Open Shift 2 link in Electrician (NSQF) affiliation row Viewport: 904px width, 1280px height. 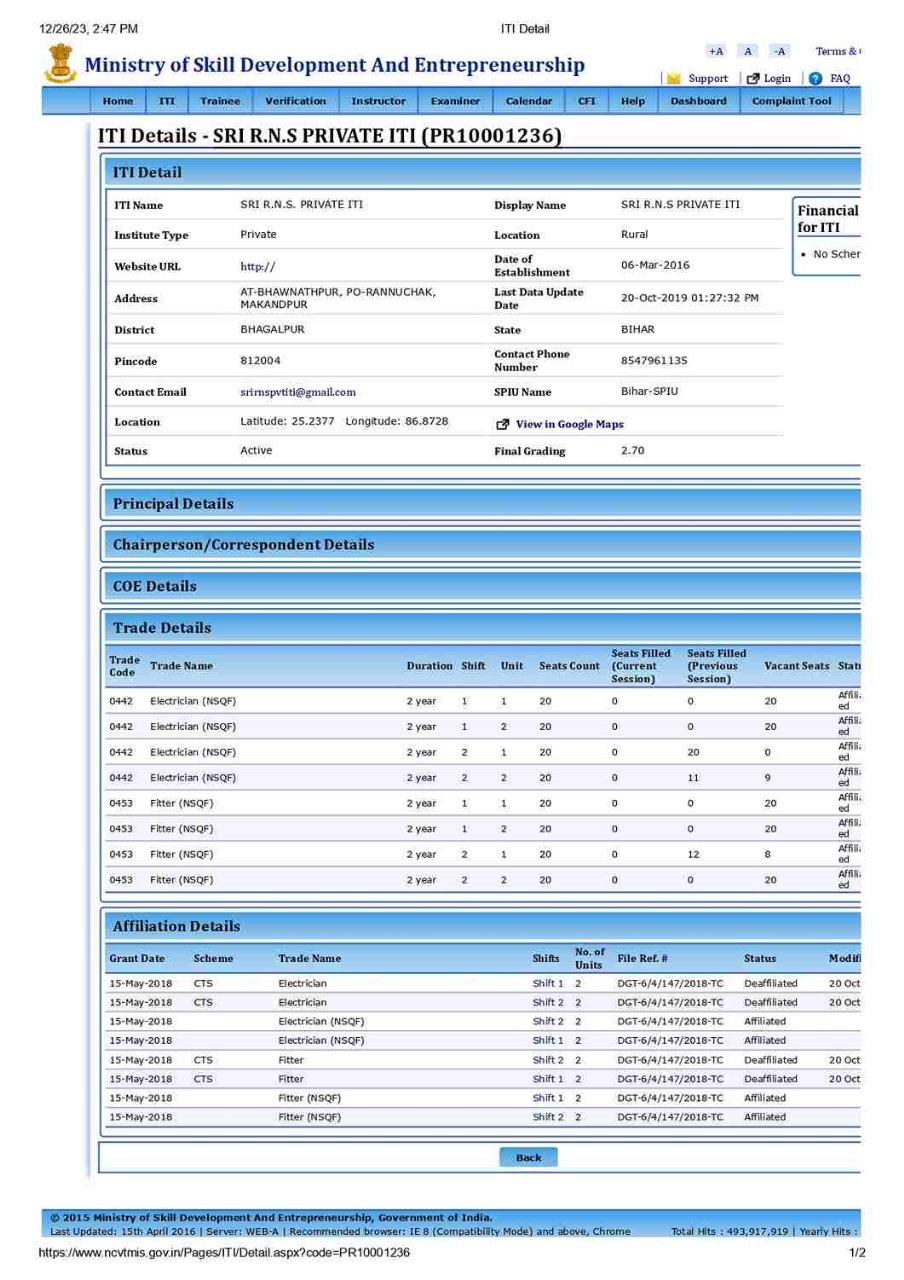coord(548,1021)
